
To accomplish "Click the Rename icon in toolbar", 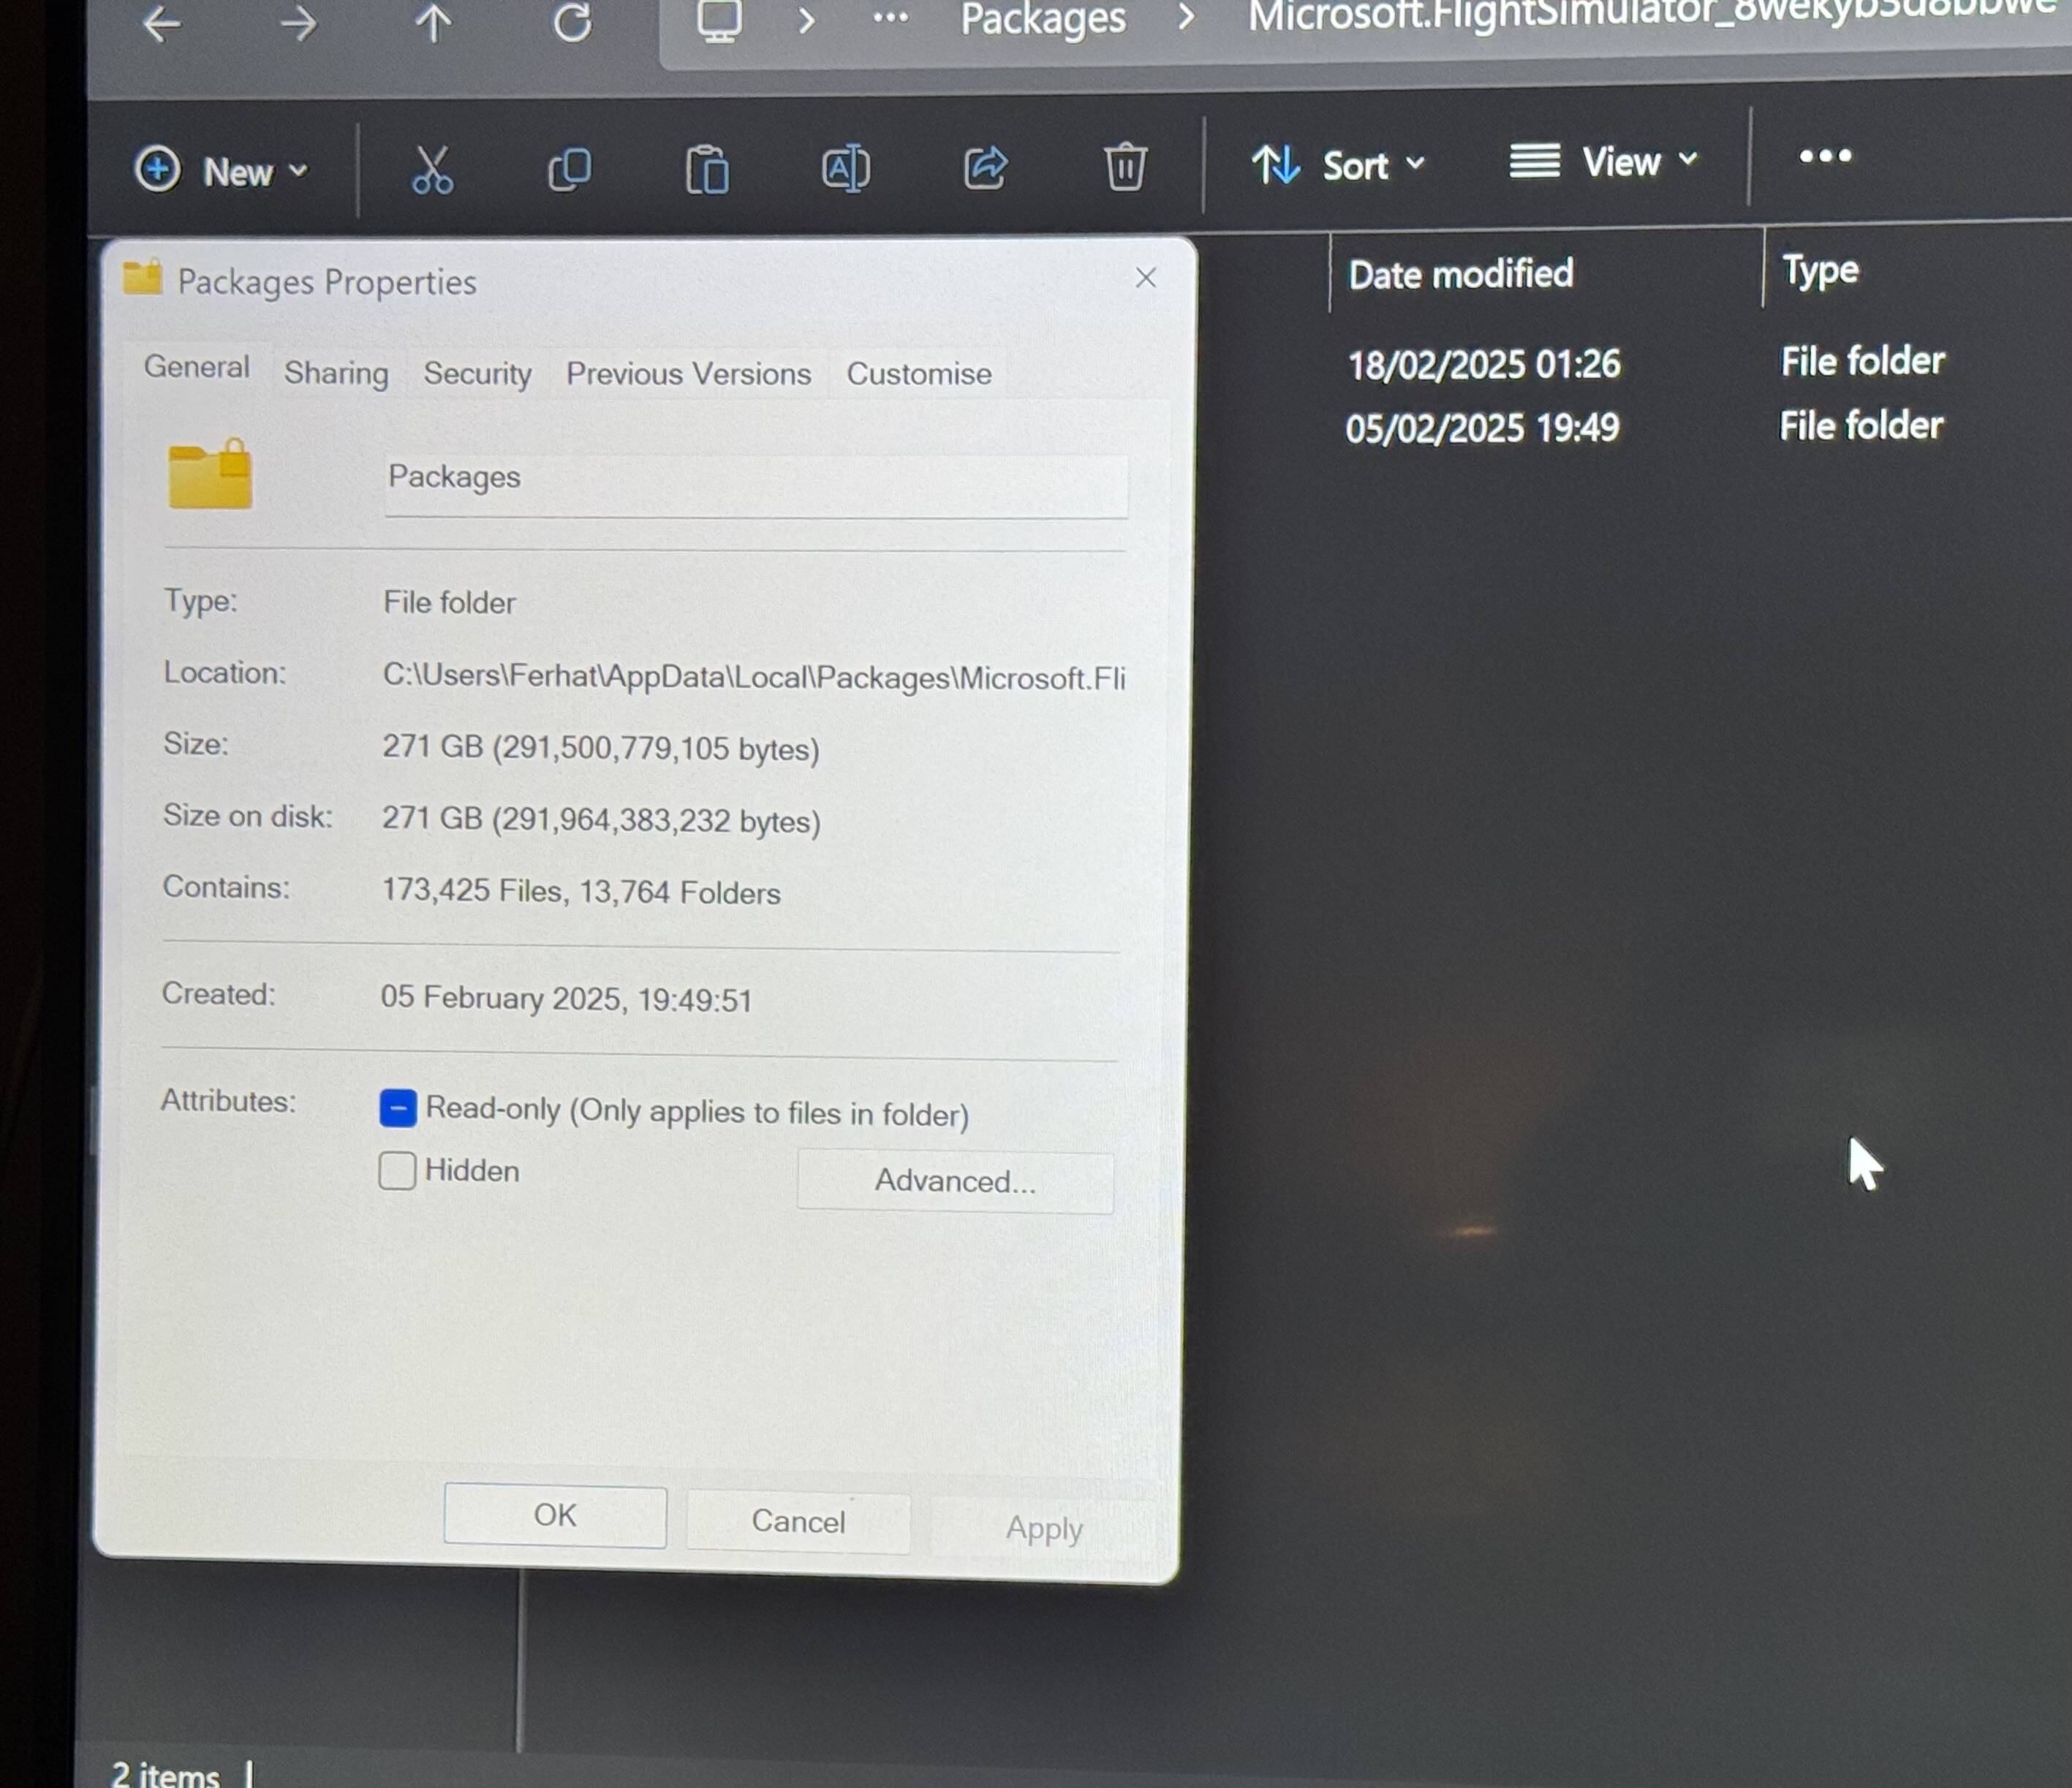I will coord(845,168).
